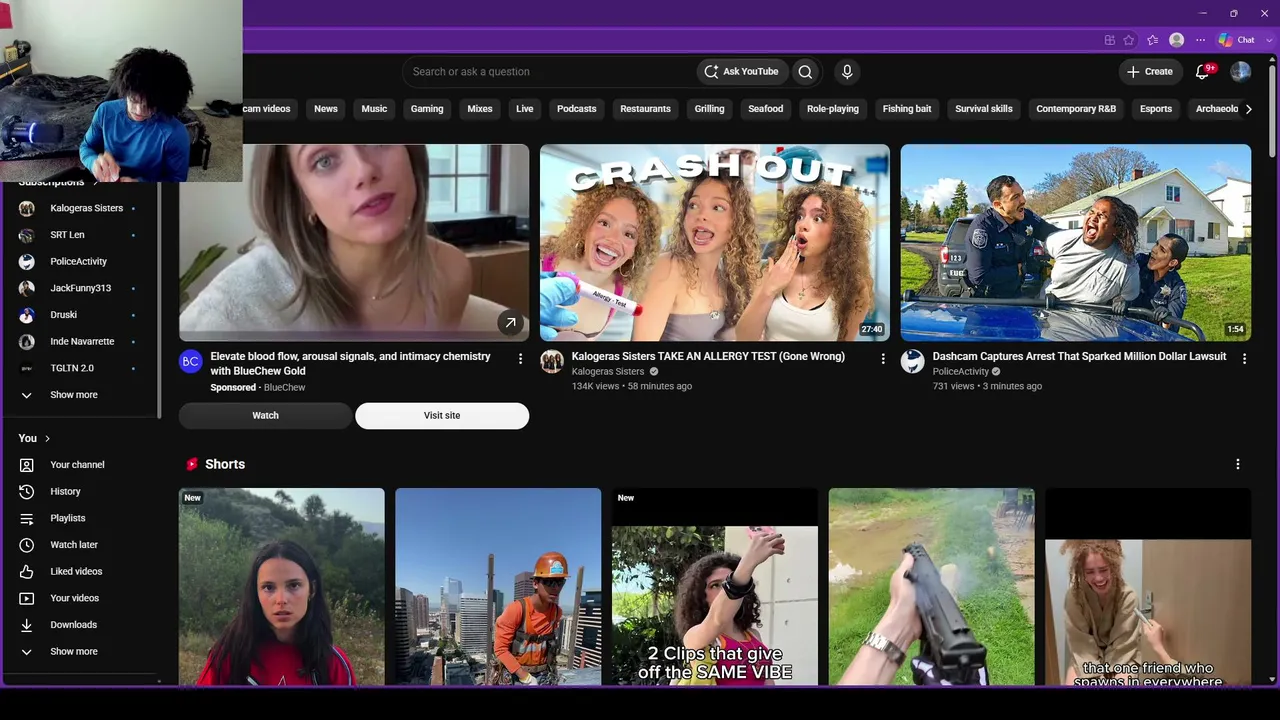The height and width of the screenshot is (720, 1280).
Task: Open the Kalogeras Sisters ALLERGY TEST video title
Action: [708, 357]
